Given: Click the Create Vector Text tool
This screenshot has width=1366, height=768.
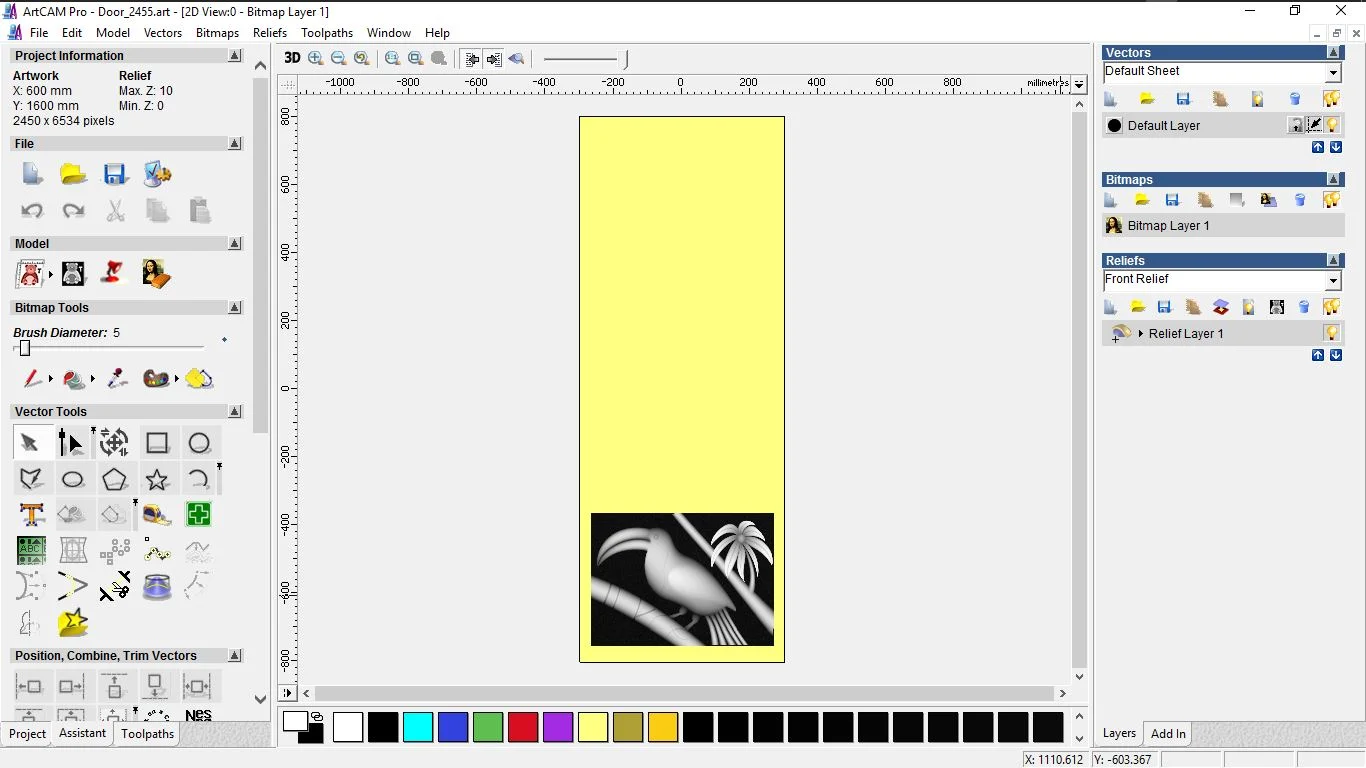Looking at the screenshot, I should [x=32, y=515].
